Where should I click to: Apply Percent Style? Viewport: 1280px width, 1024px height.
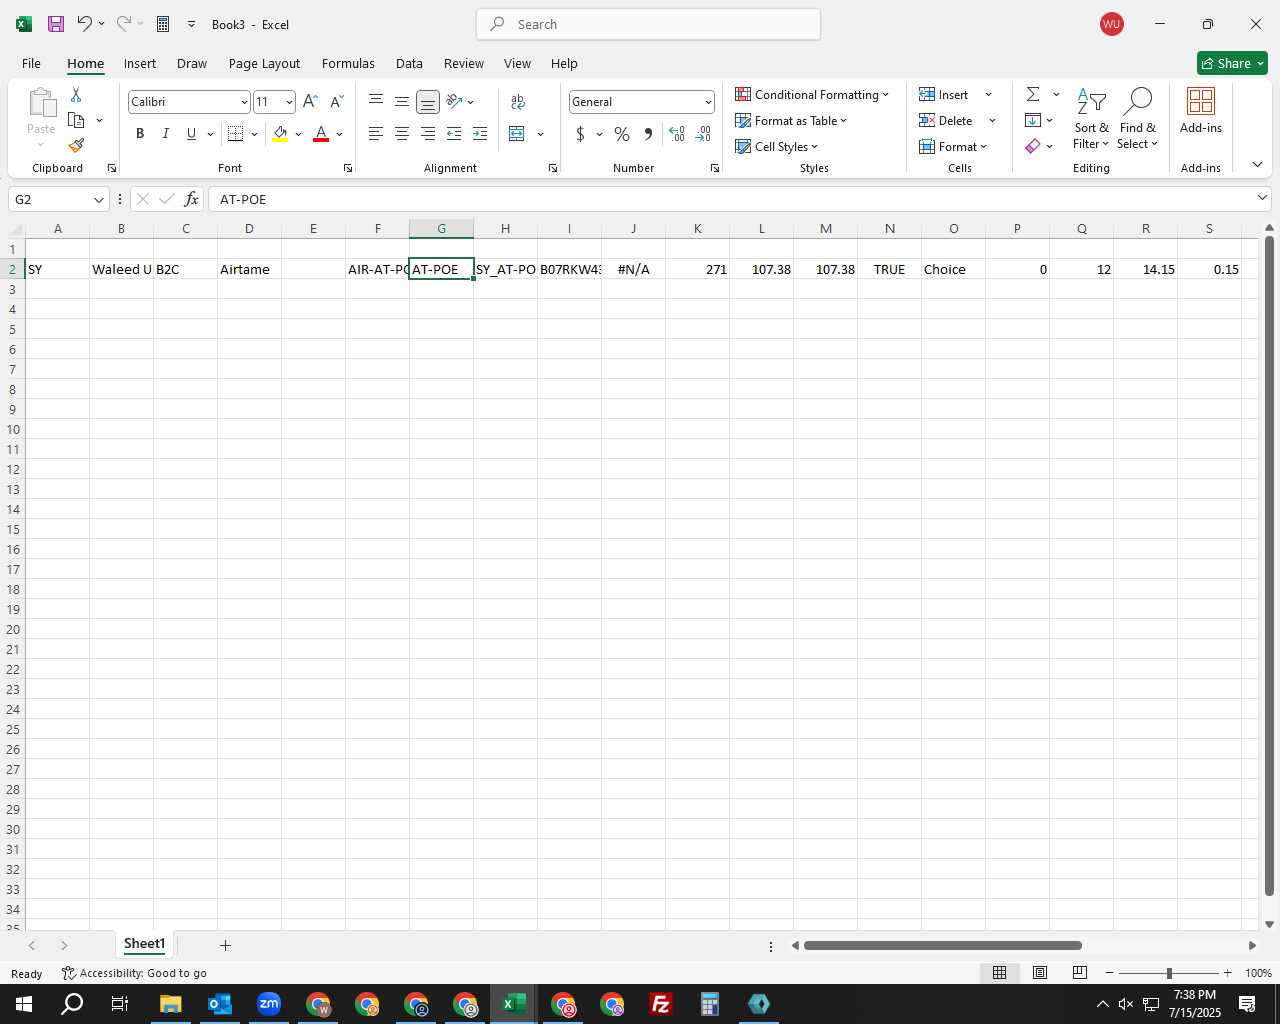click(622, 134)
